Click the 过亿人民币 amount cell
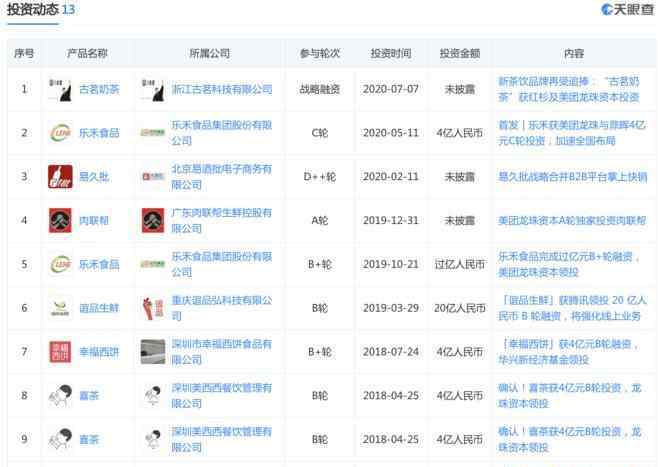Screen dimensions: 660x467 tap(460, 264)
